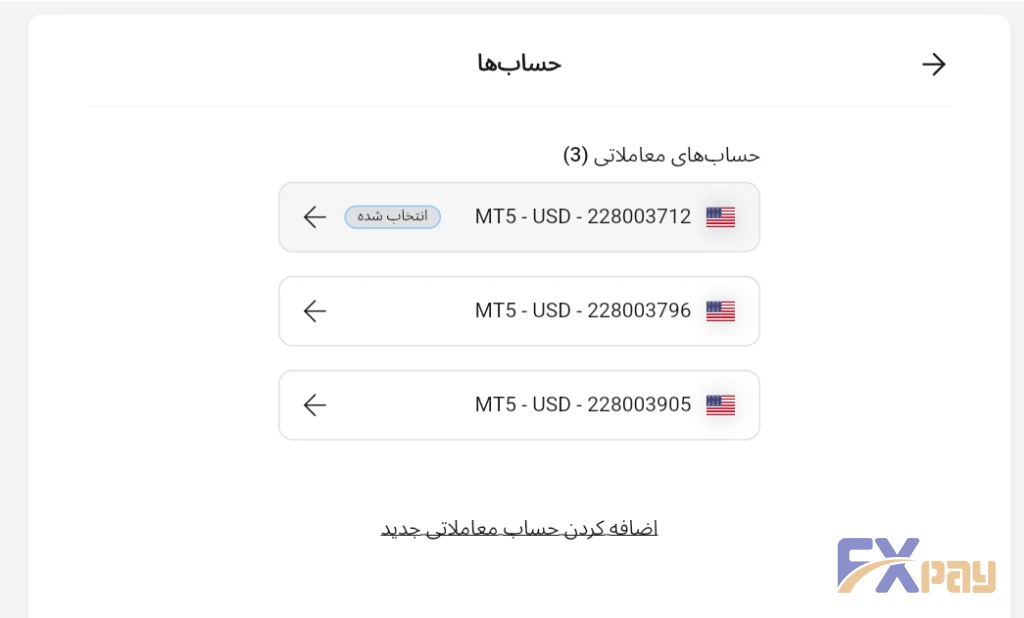1024x618 pixels.
Task: Click the "MT5" label in the first account row
Action: [496, 217]
